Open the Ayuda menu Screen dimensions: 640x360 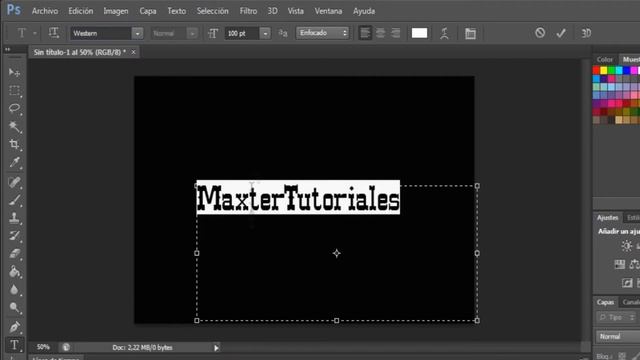pos(364,11)
